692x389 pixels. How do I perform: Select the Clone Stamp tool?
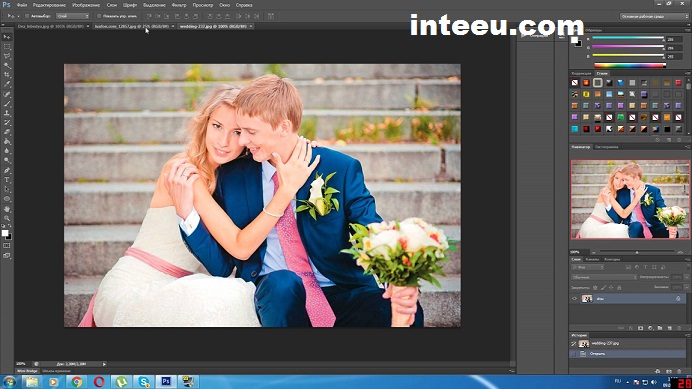[7, 113]
